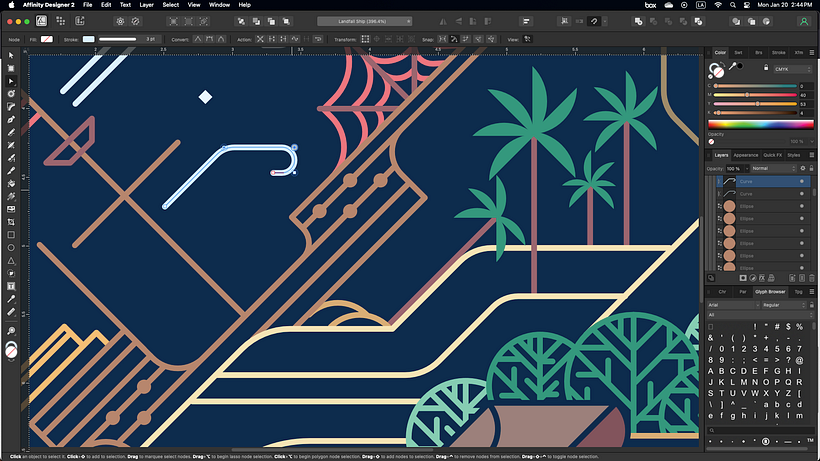
Task: Click the Fill color swatch in context toolbar
Action: point(46,39)
